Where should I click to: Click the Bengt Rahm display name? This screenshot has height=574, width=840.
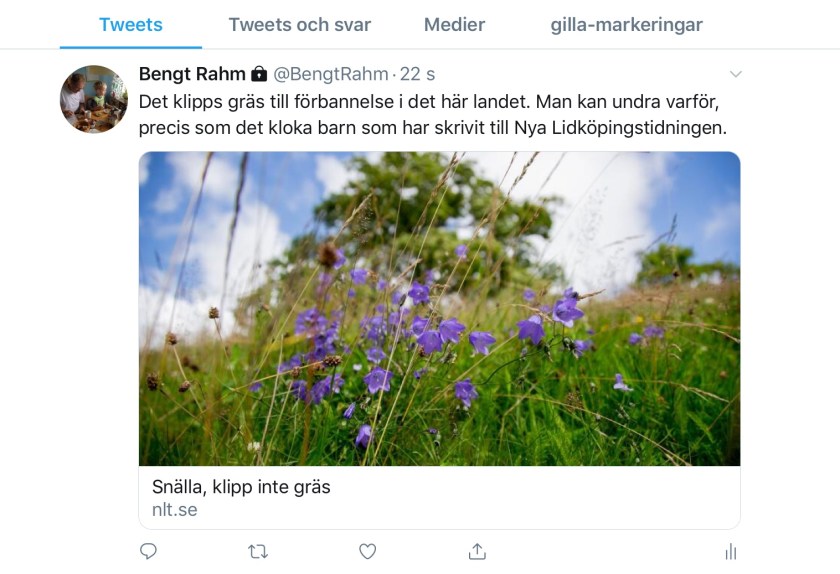[x=192, y=74]
